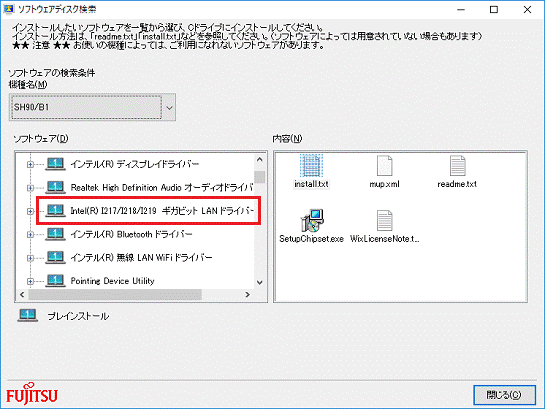Click the software list scroll-down arrow
The image size is (545, 409).
point(259,283)
